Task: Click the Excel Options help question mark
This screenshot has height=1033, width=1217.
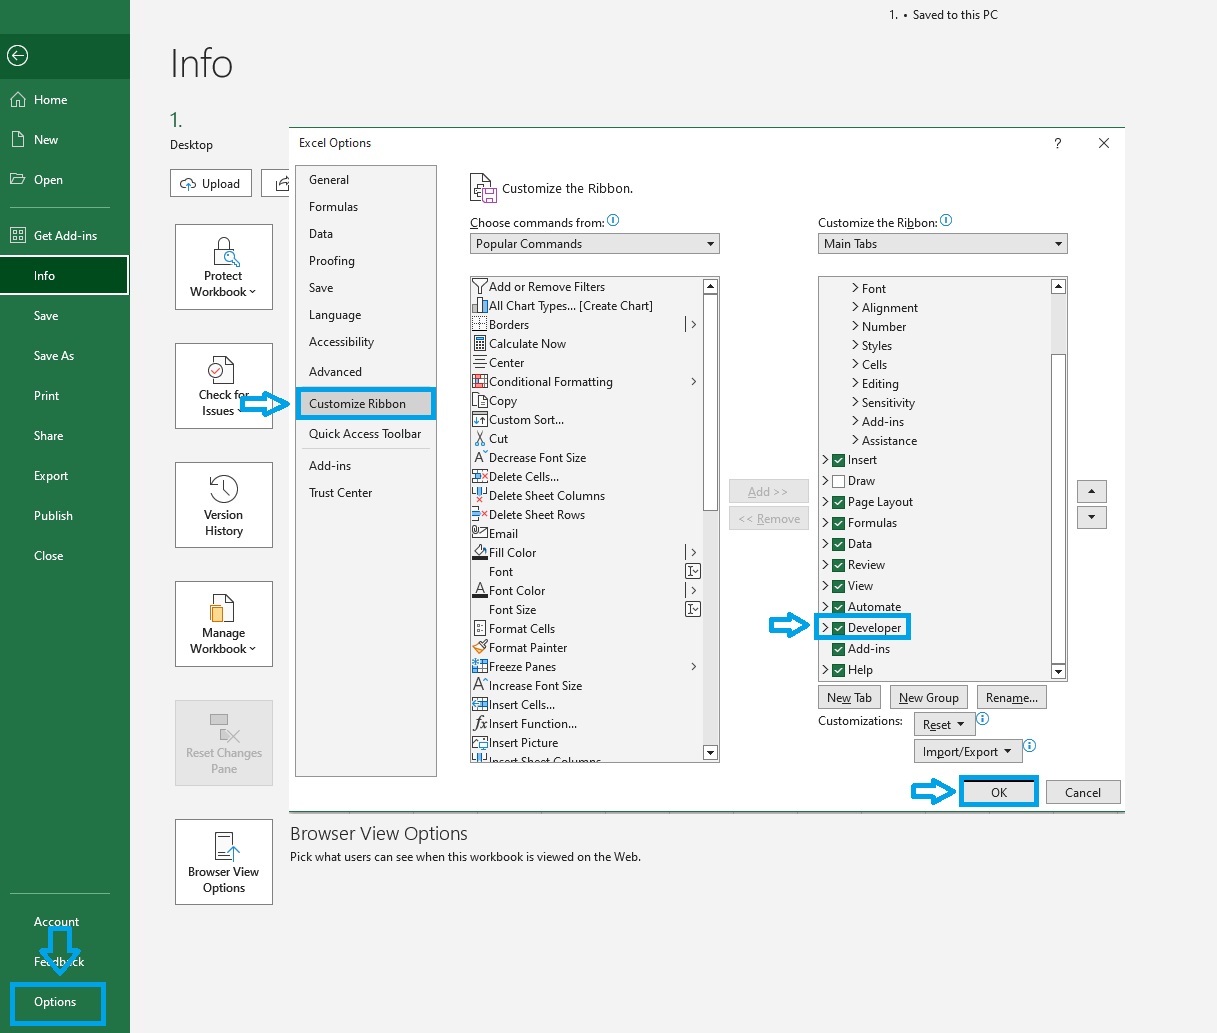Action: pyautogui.click(x=1057, y=144)
